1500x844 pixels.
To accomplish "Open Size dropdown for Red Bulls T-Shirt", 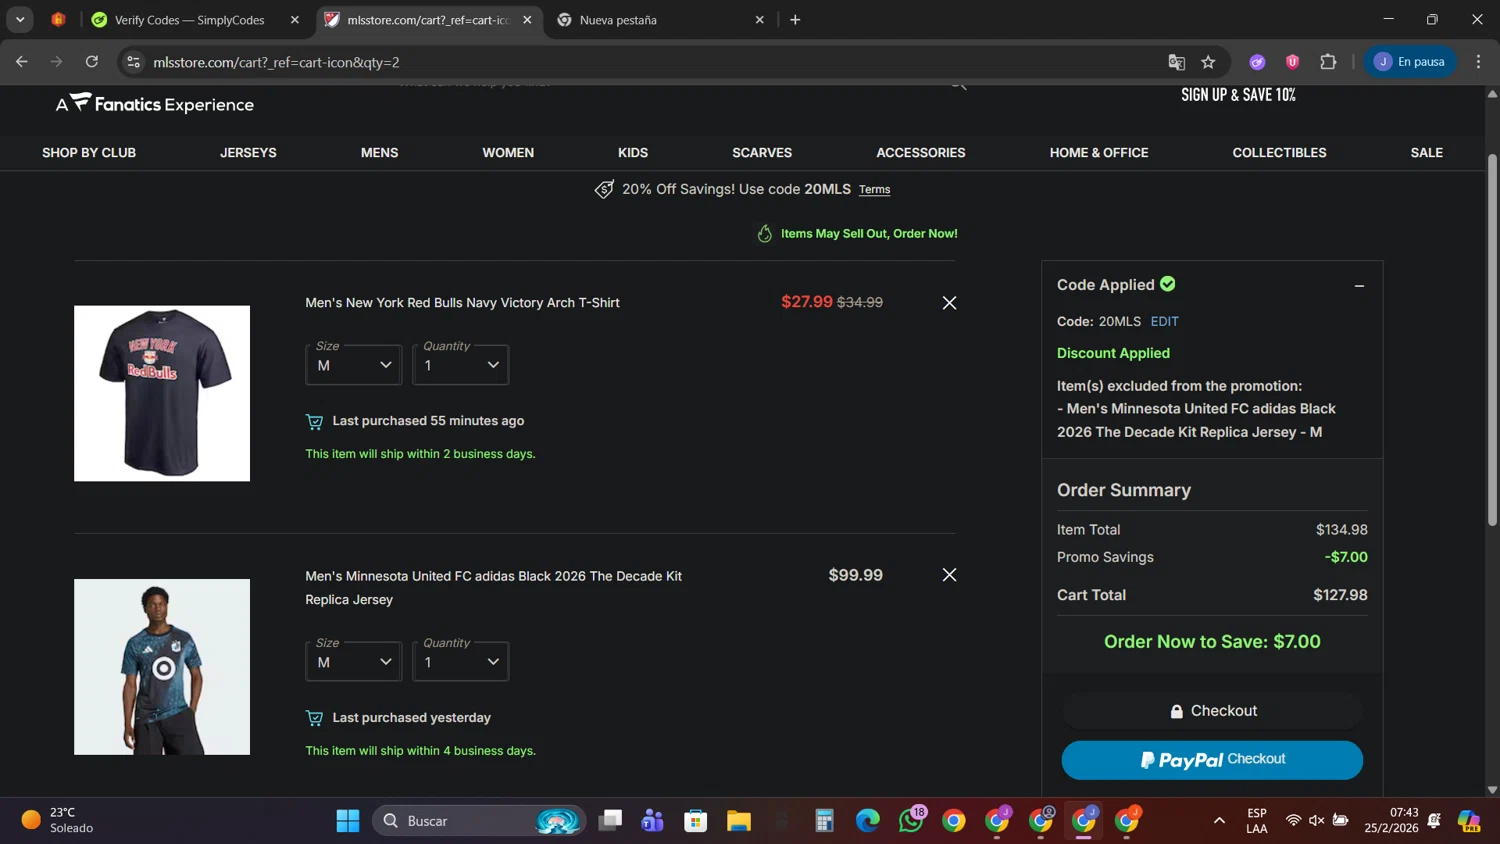I will (354, 365).
